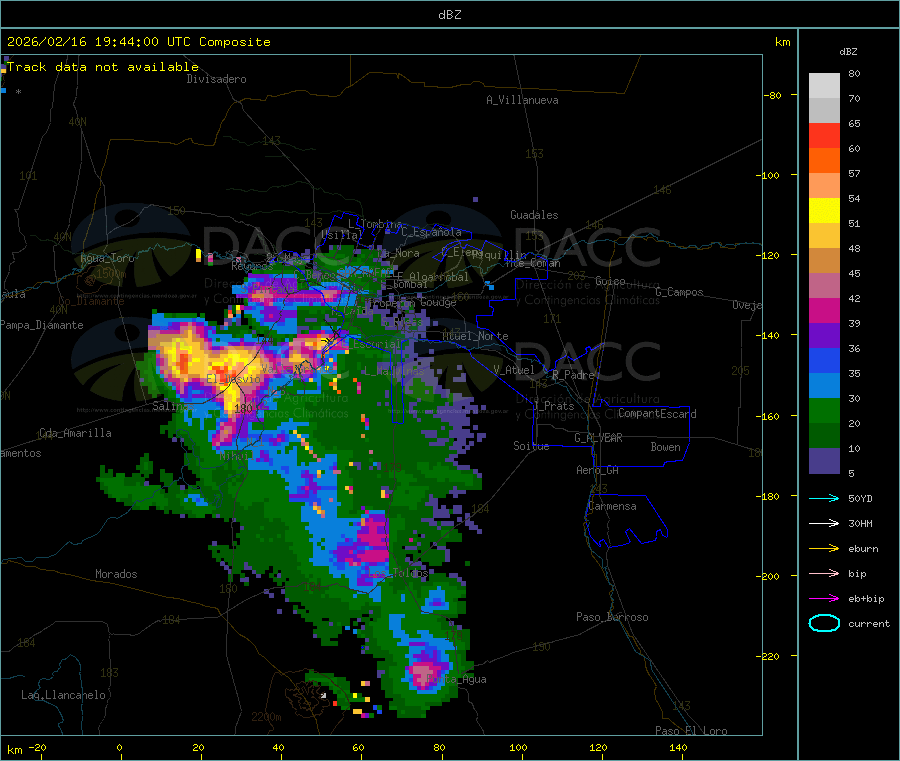Pick the violet swatch between 36 and 39
The width and height of the screenshot is (900, 761).
[824, 336]
